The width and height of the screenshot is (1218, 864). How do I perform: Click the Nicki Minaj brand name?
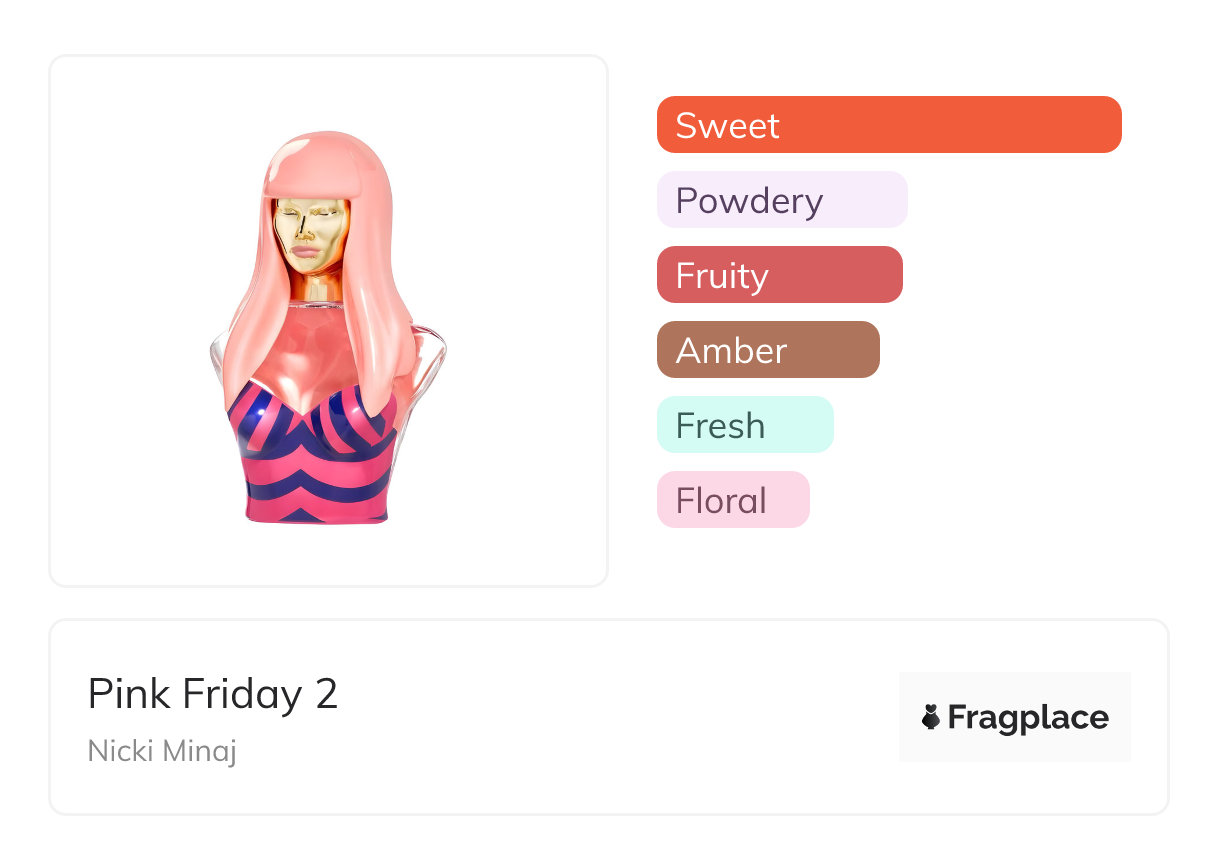[162, 750]
